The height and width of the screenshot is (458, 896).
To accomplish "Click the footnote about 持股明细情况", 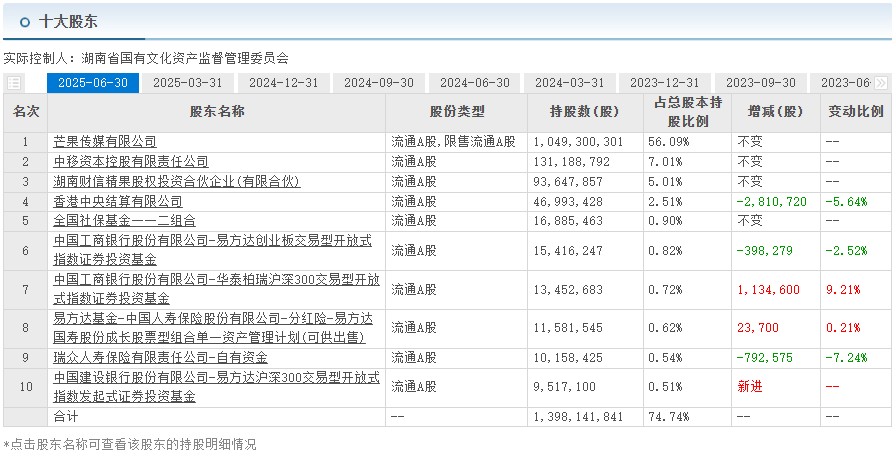I will (x=130, y=445).
